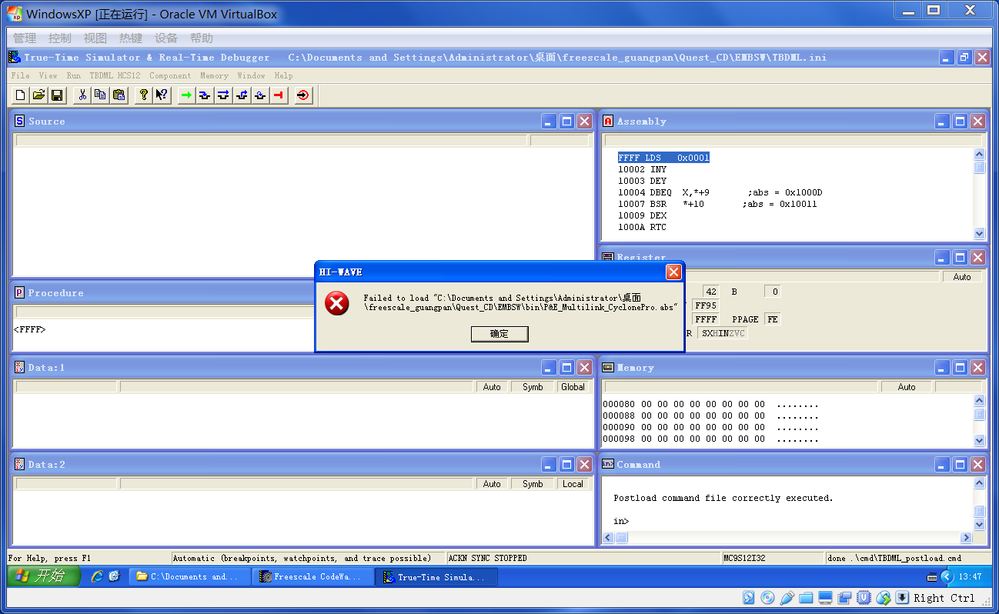
Task: Click the Single Step debugger icon
Action: [x=205, y=96]
